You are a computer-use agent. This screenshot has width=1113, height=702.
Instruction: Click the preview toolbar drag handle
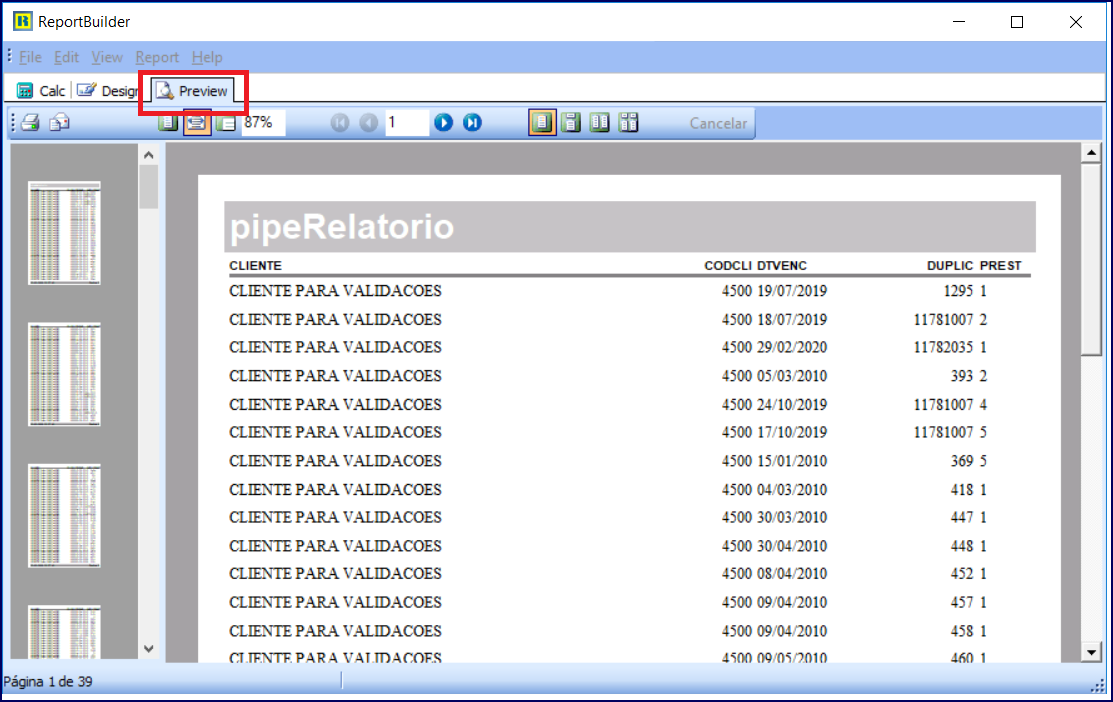point(13,123)
